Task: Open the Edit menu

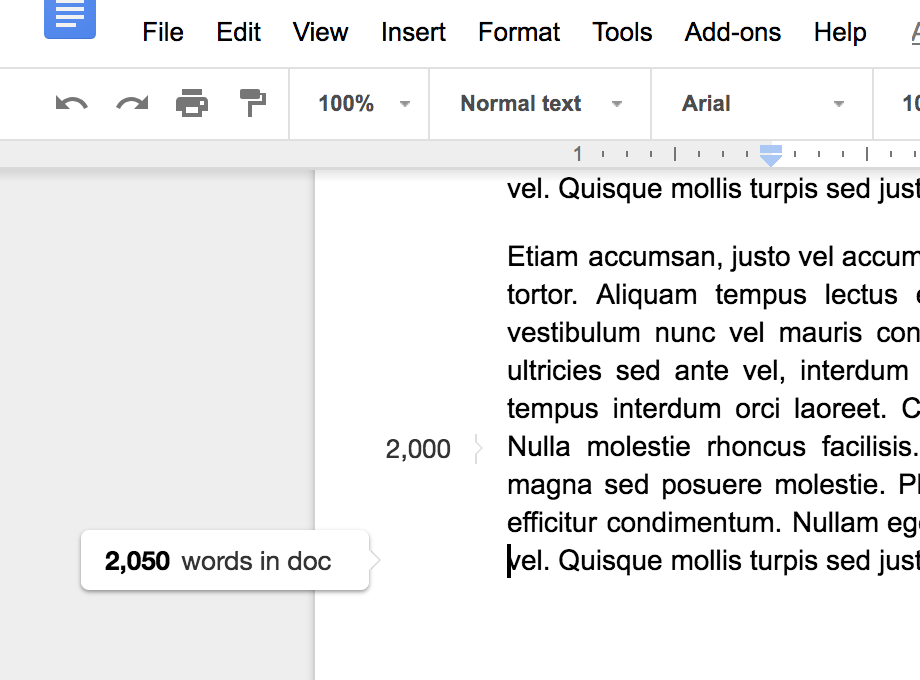Action: pos(238,32)
